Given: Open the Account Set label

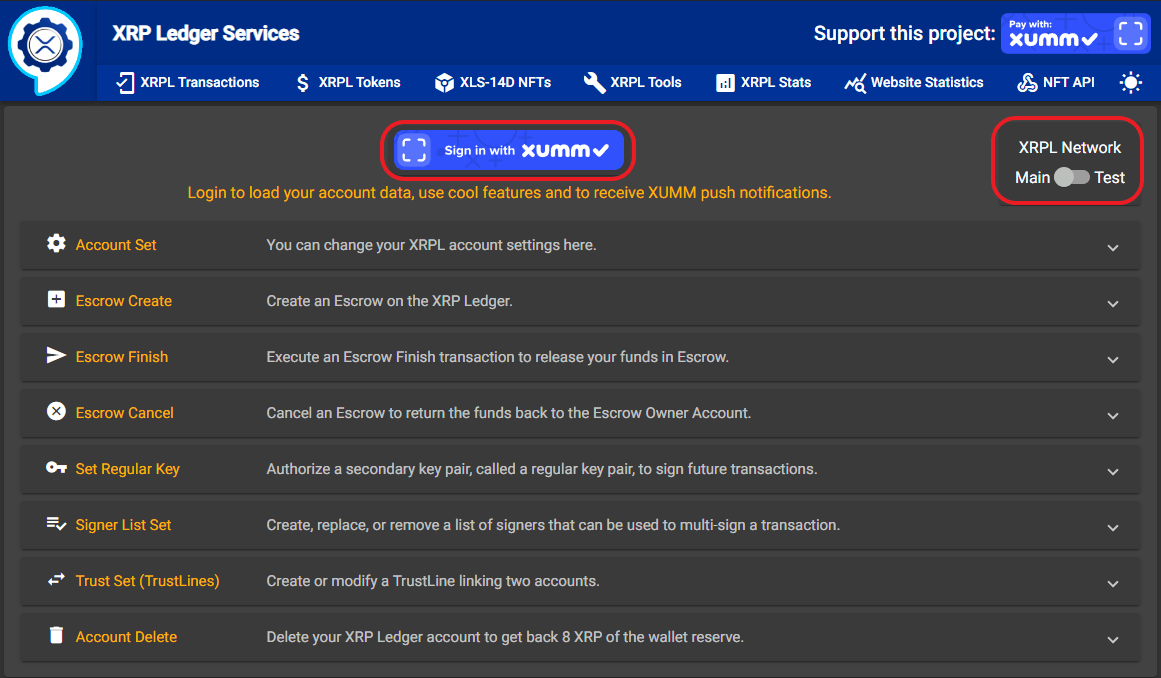Looking at the screenshot, I should tap(116, 245).
